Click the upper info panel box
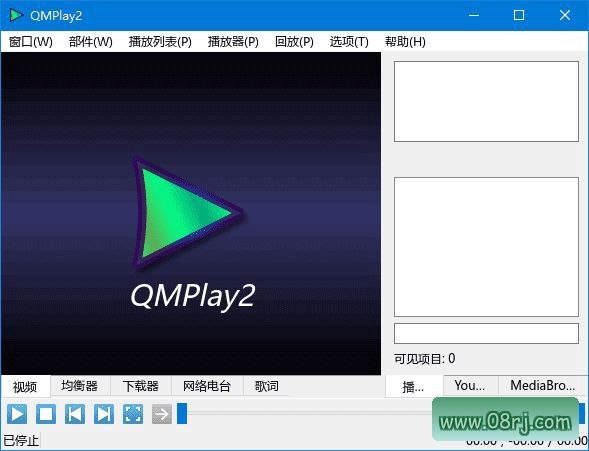Image resolution: width=589 pixels, height=451 pixels. [486, 101]
